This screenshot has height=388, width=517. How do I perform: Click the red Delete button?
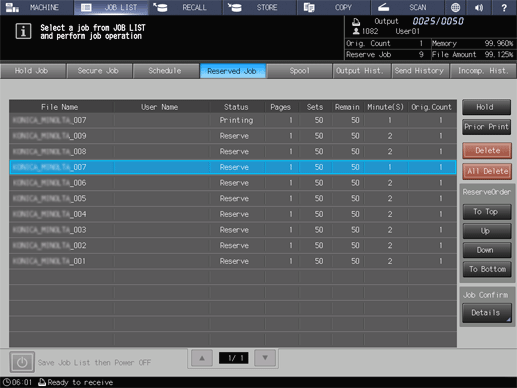487,151
